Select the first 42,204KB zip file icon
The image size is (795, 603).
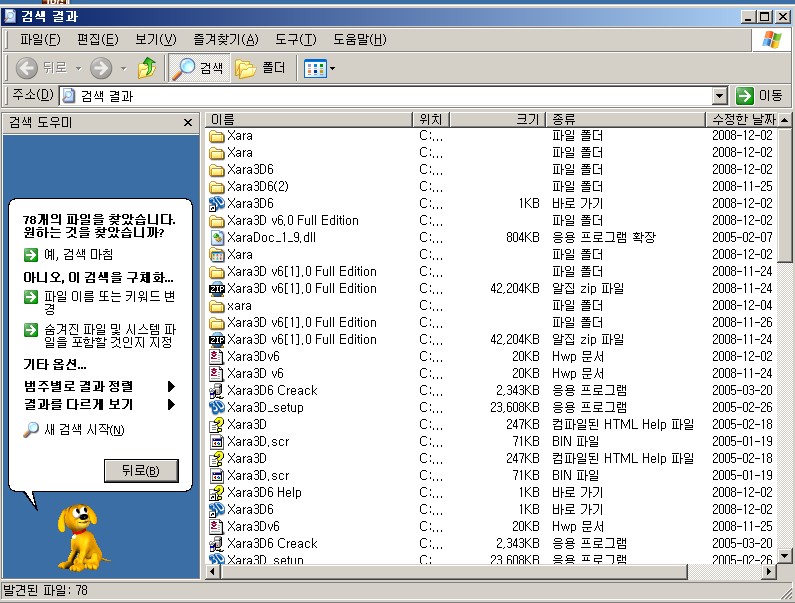pyautogui.click(x=216, y=289)
